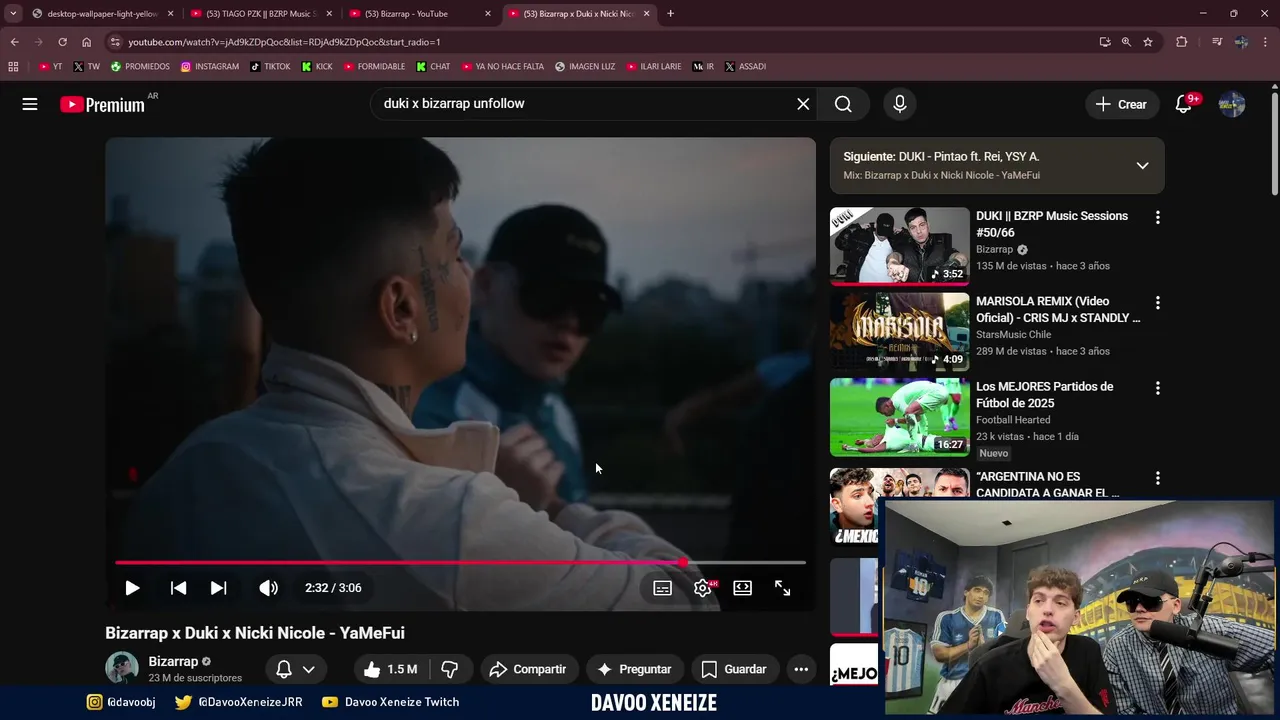Open the bookmarks apps grid icon

[x=13, y=67]
